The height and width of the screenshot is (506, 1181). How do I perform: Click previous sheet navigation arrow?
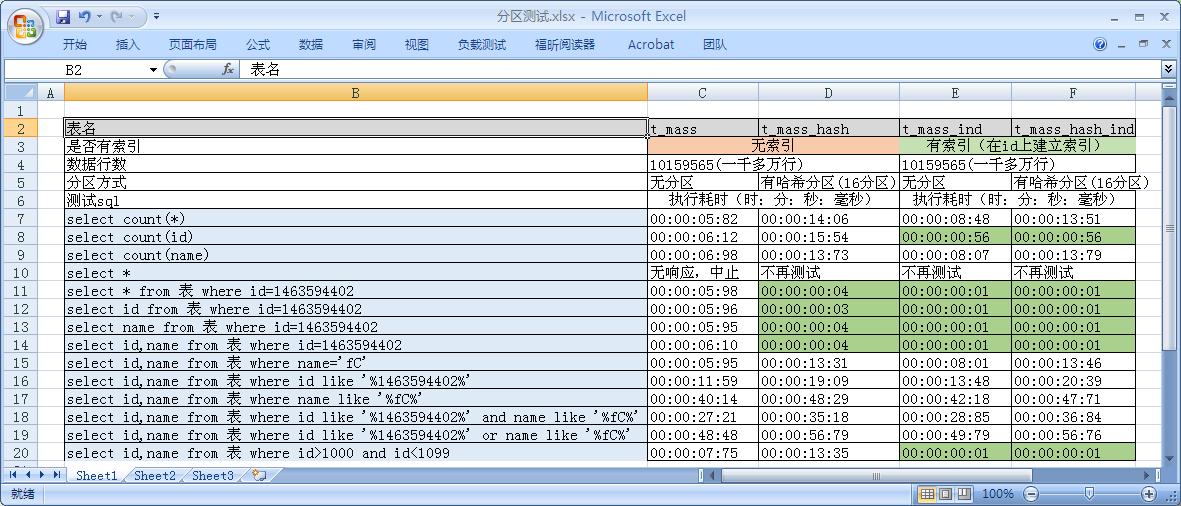[28, 474]
